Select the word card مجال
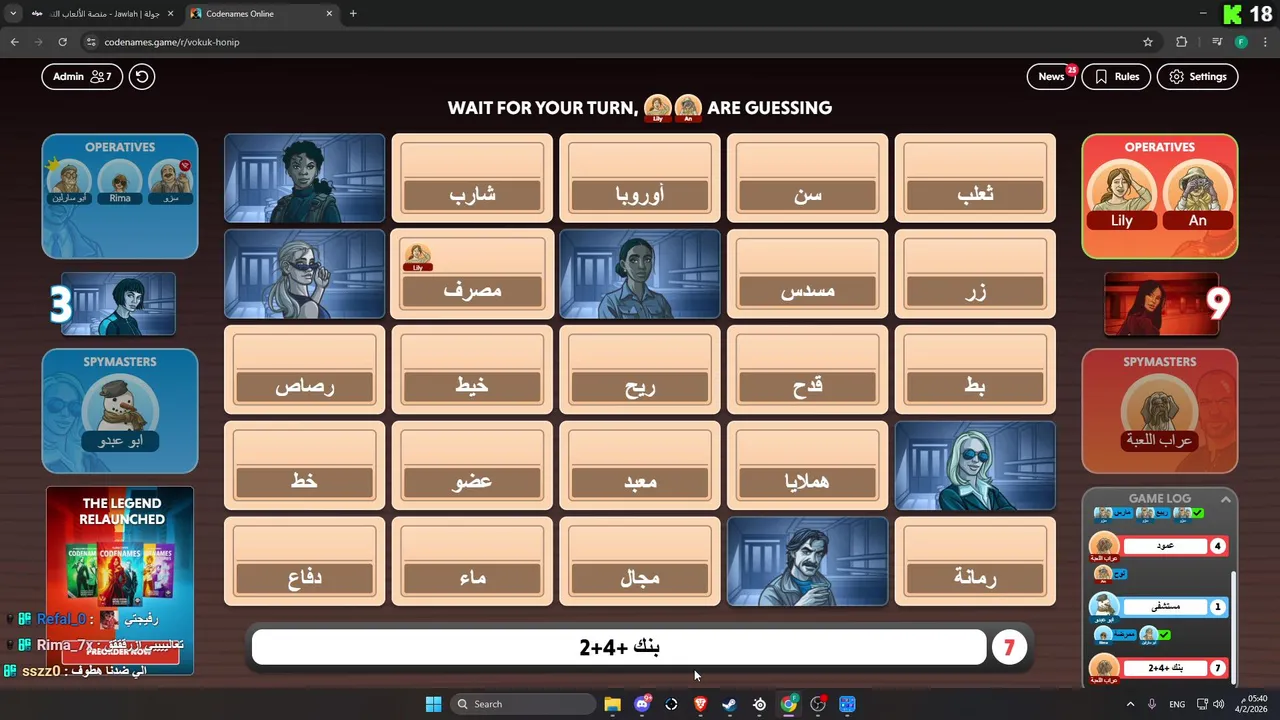 [640, 562]
